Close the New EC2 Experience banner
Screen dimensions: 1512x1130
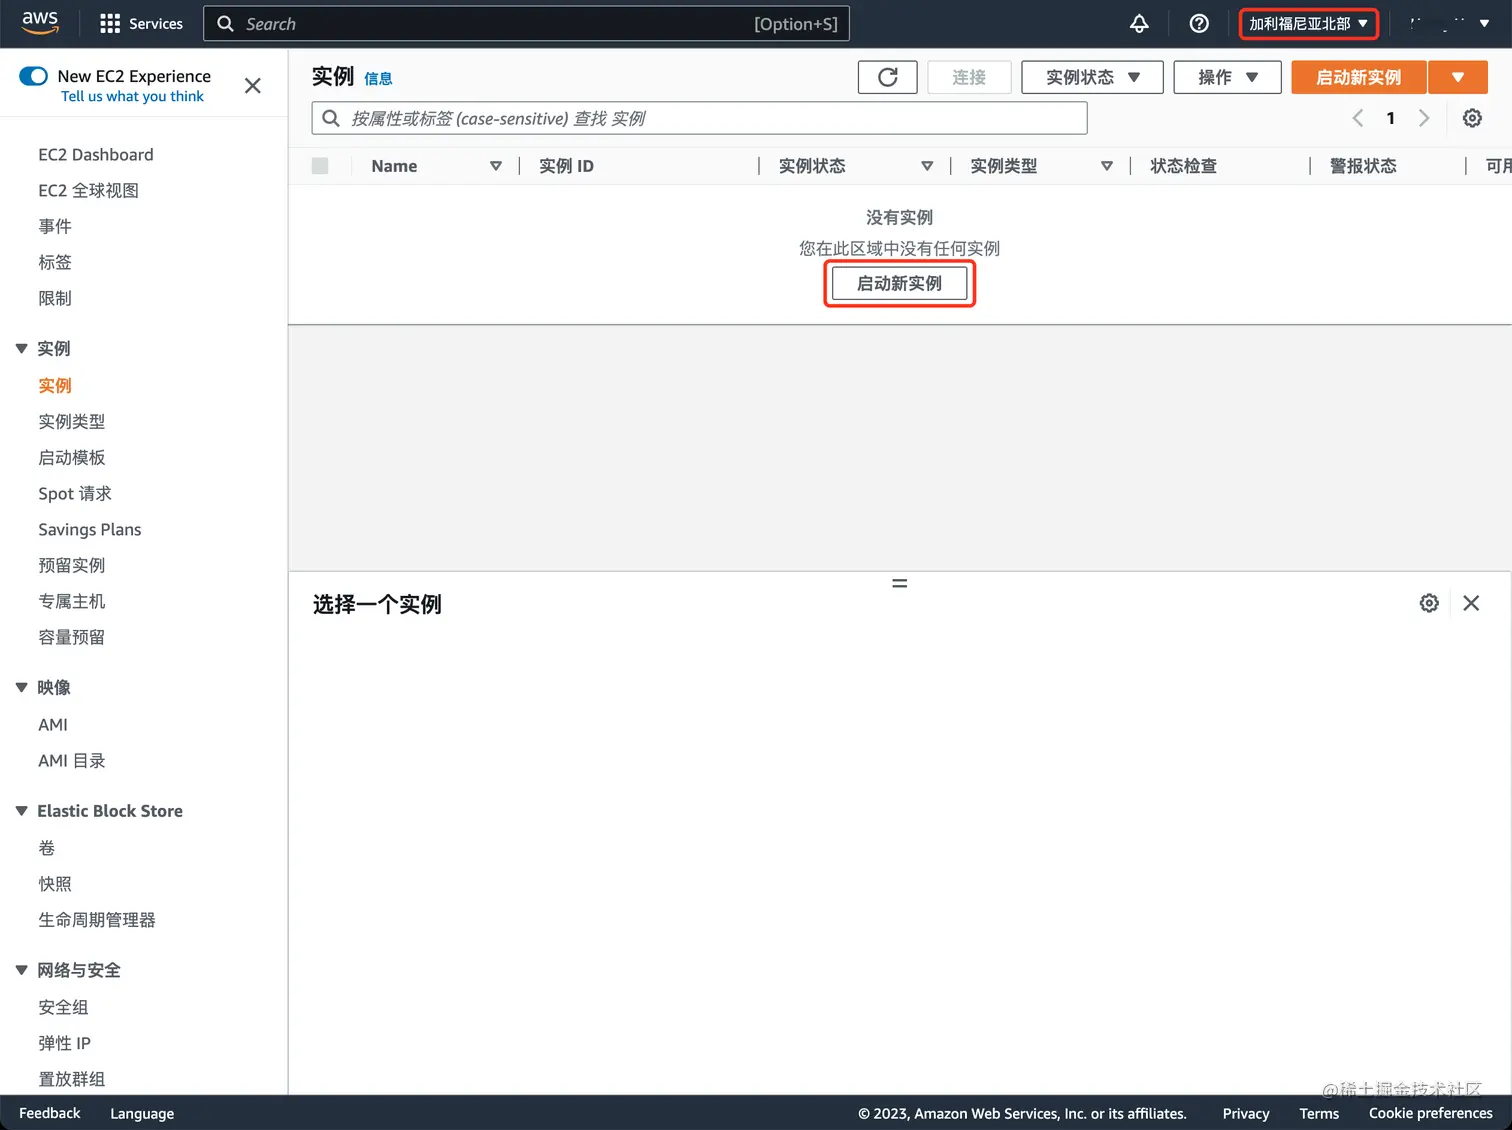pyautogui.click(x=253, y=86)
